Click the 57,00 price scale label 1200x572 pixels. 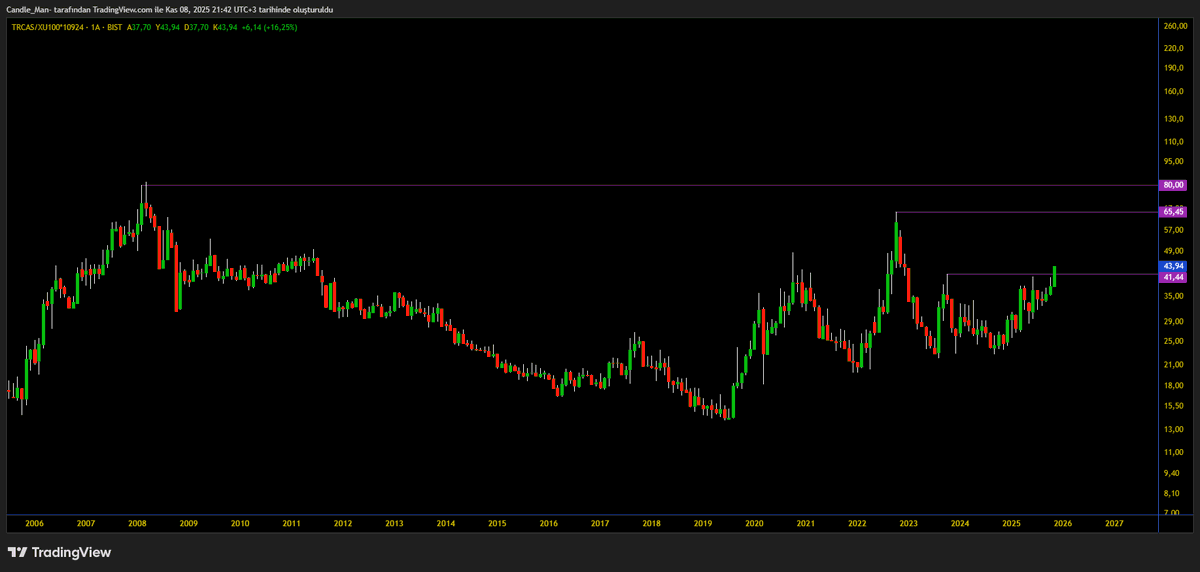click(1174, 230)
